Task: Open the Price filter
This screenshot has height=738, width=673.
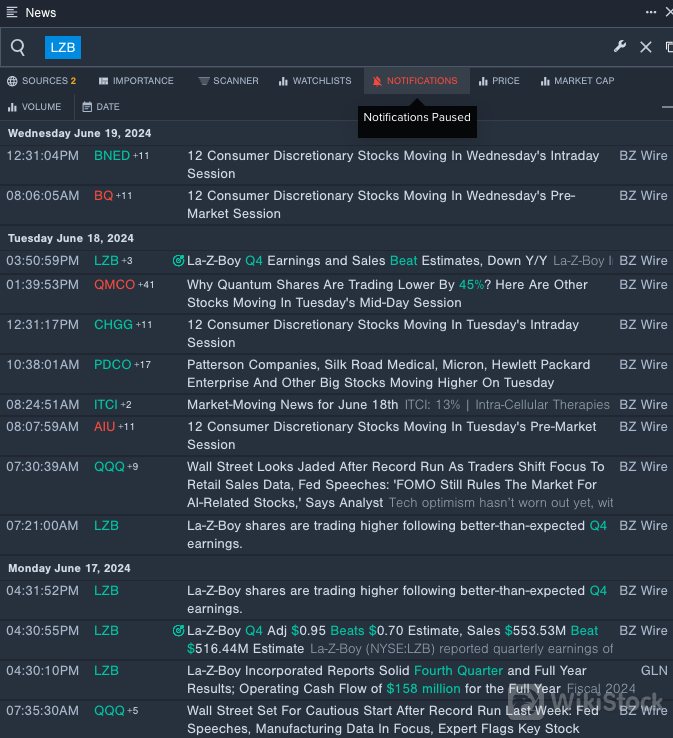Action: pos(499,81)
